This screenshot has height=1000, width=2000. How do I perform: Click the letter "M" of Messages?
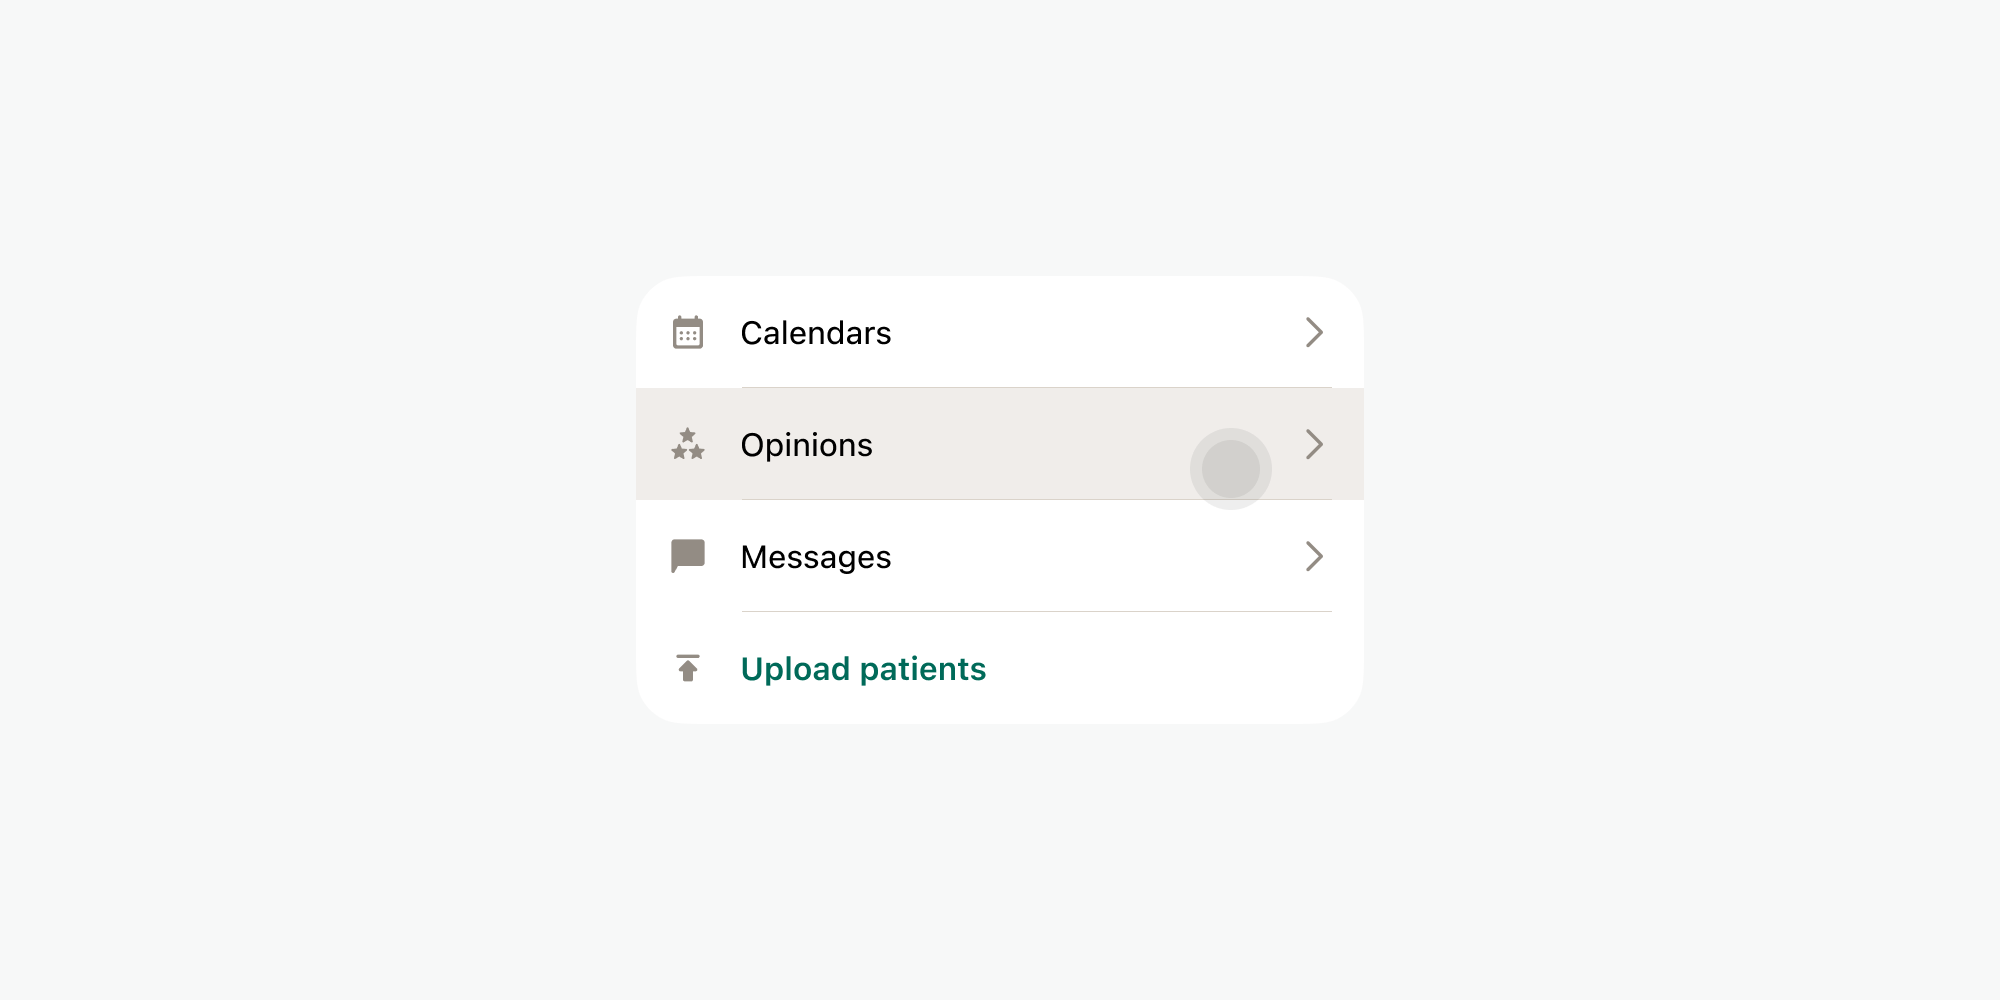click(755, 557)
